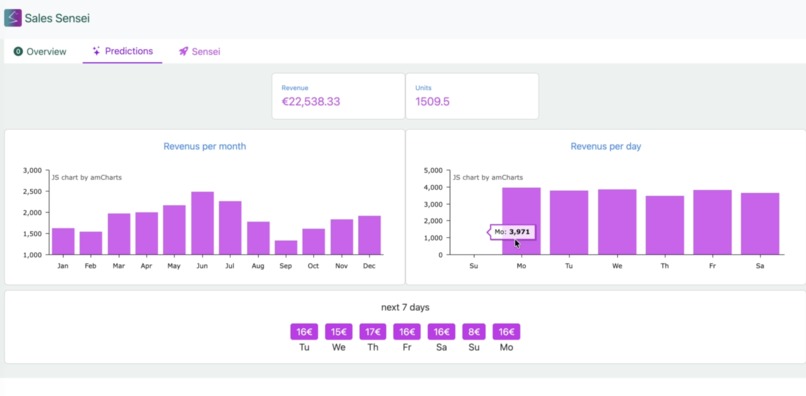Click the Jul bar in monthly chart
The width and height of the screenshot is (806, 396).
[230, 228]
